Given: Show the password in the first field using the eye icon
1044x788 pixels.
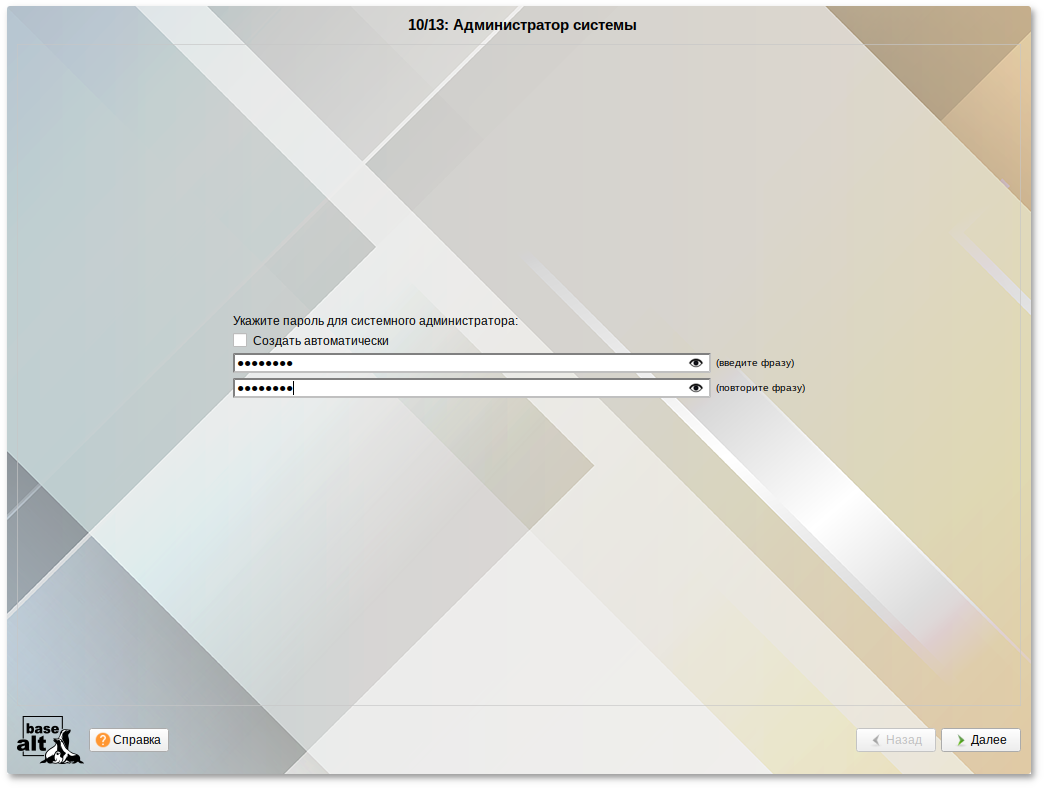Looking at the screenshot, I should (696, 363).
